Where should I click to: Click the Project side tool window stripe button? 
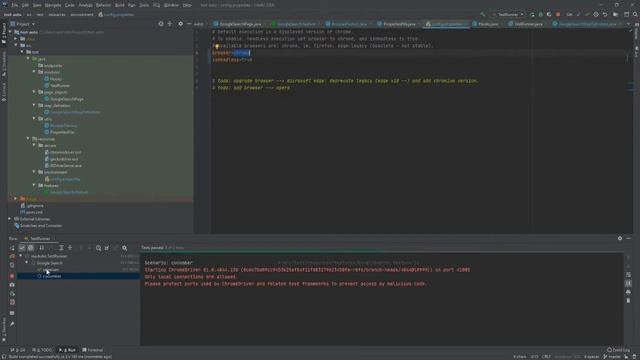4,33
